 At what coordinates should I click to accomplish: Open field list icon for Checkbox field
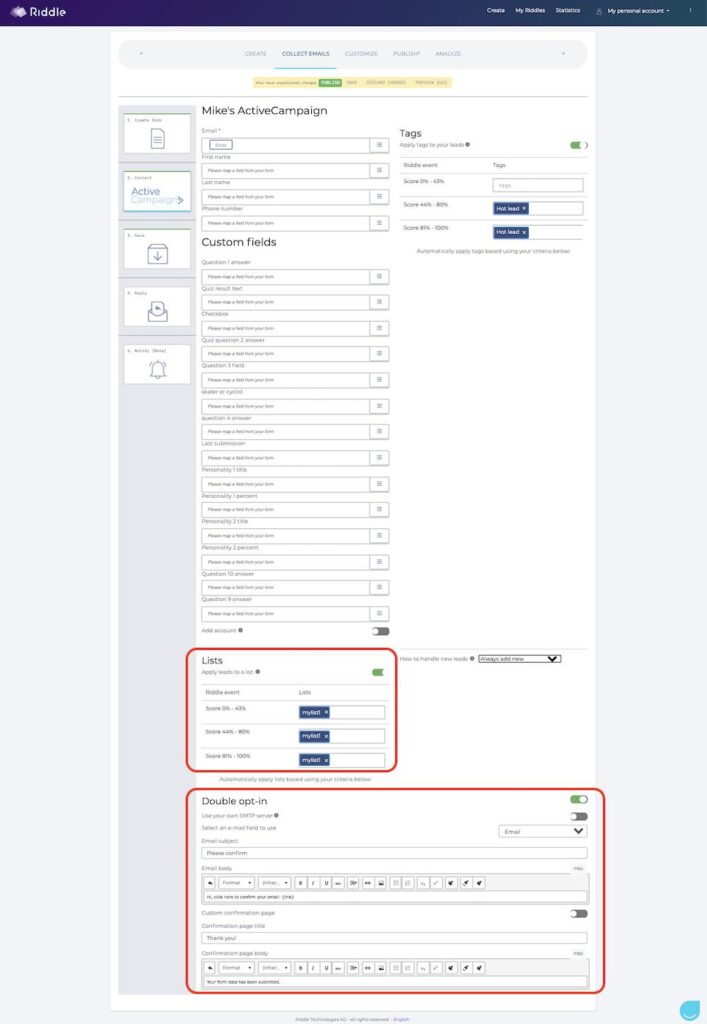pos(379,328)
